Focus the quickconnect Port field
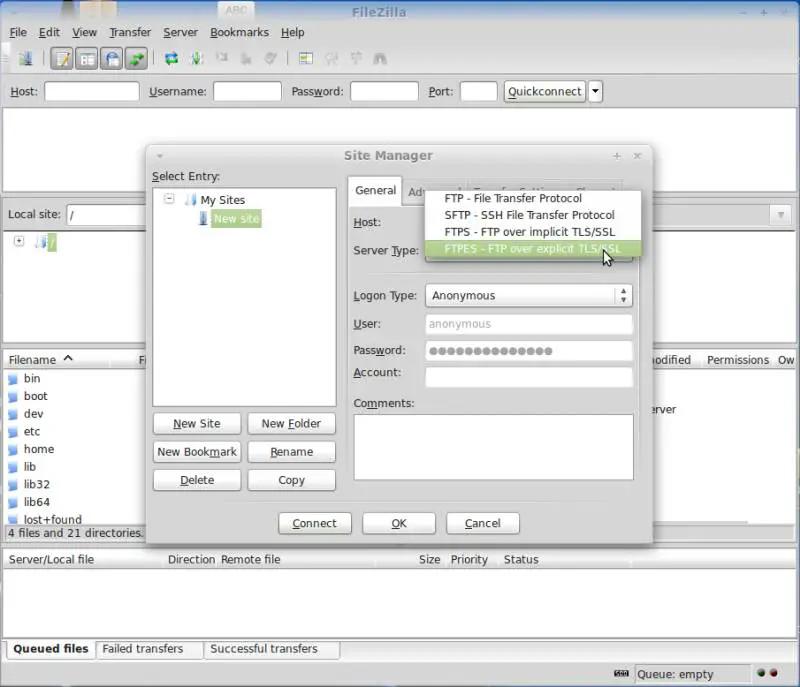 [x=479, y=92]
